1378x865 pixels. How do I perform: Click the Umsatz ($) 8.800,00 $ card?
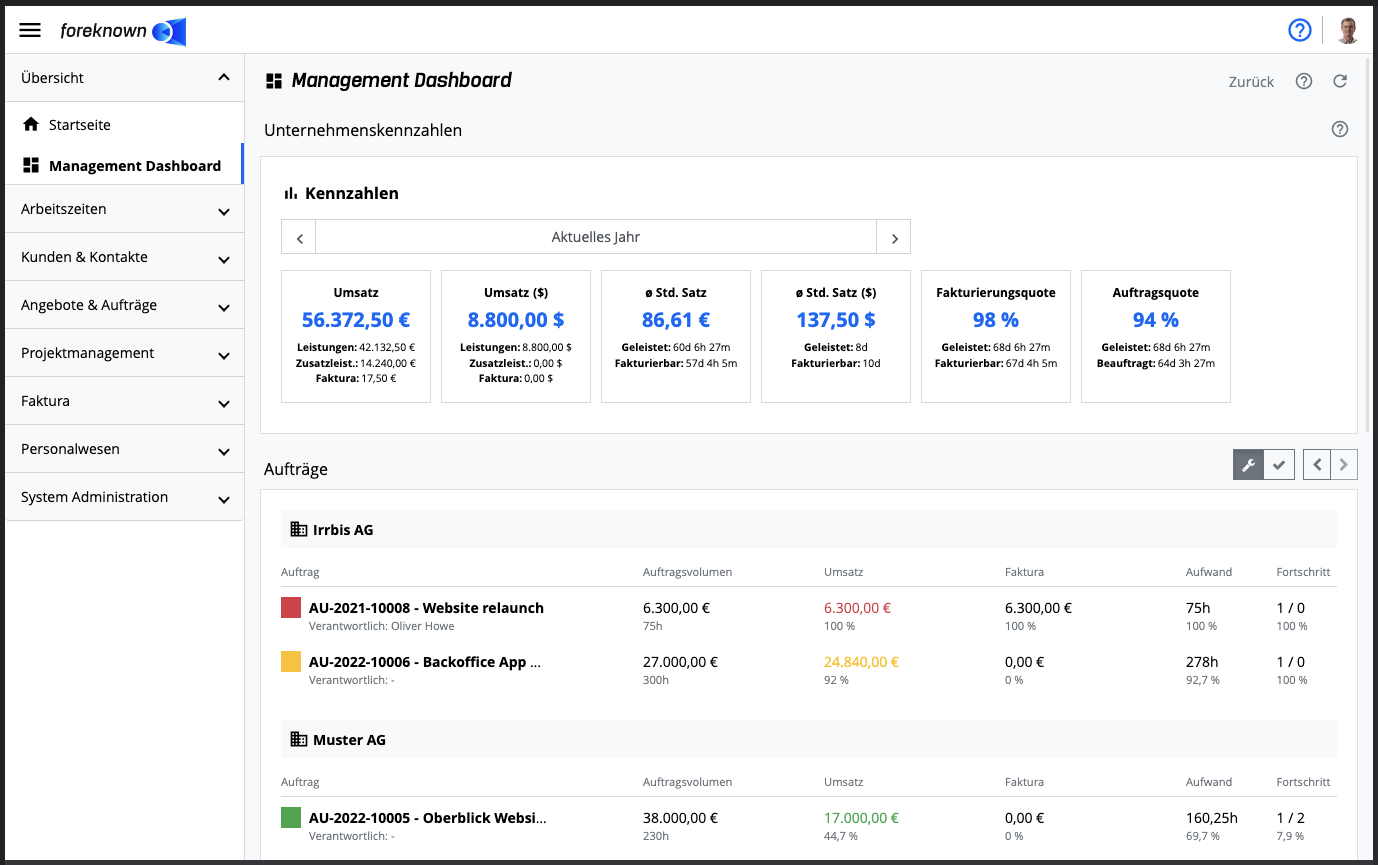click(516, 336)
